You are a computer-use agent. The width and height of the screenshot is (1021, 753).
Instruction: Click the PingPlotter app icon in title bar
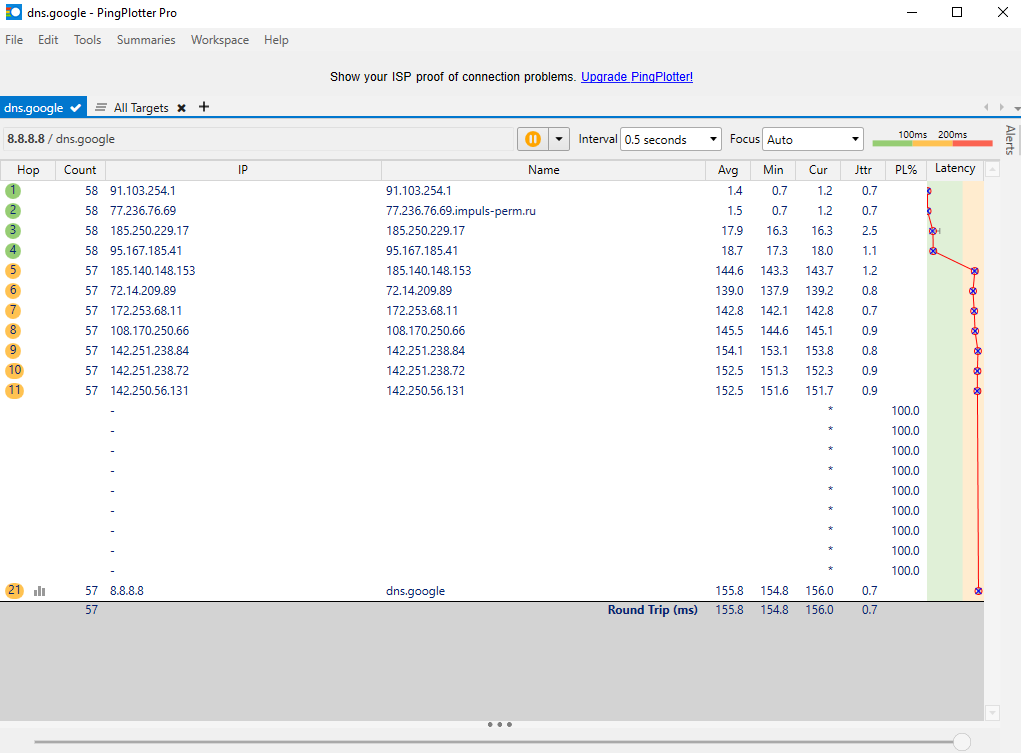coord(13,12)
